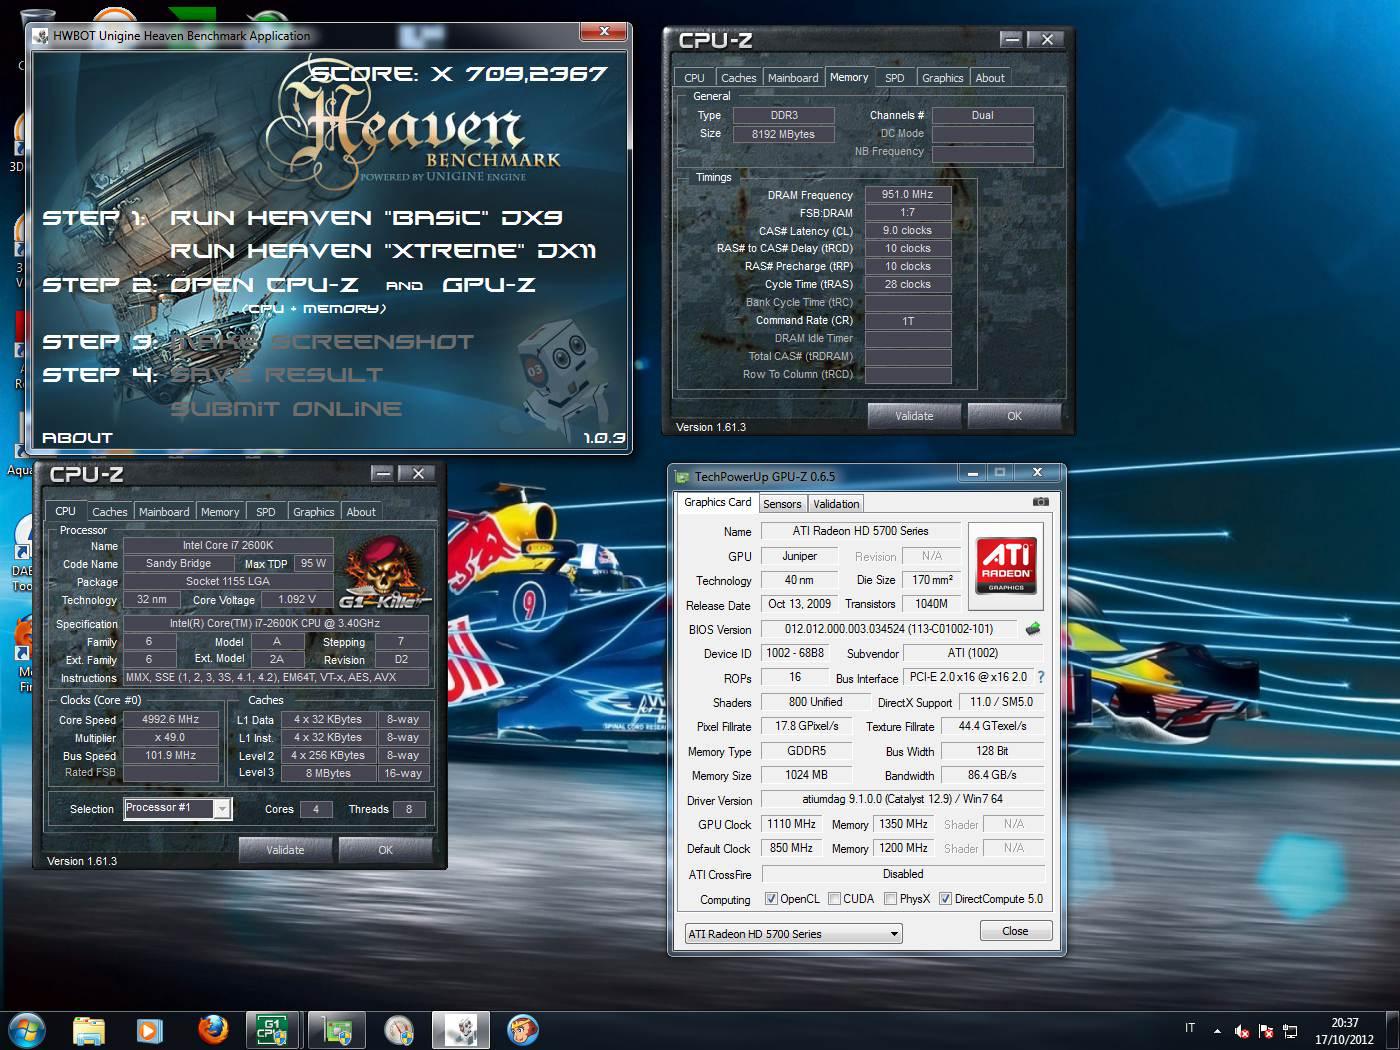Open the gauge icon app in the taskbar
The height and width of the screenshot is (1050, 1400).
click(x=399, y=1029)
